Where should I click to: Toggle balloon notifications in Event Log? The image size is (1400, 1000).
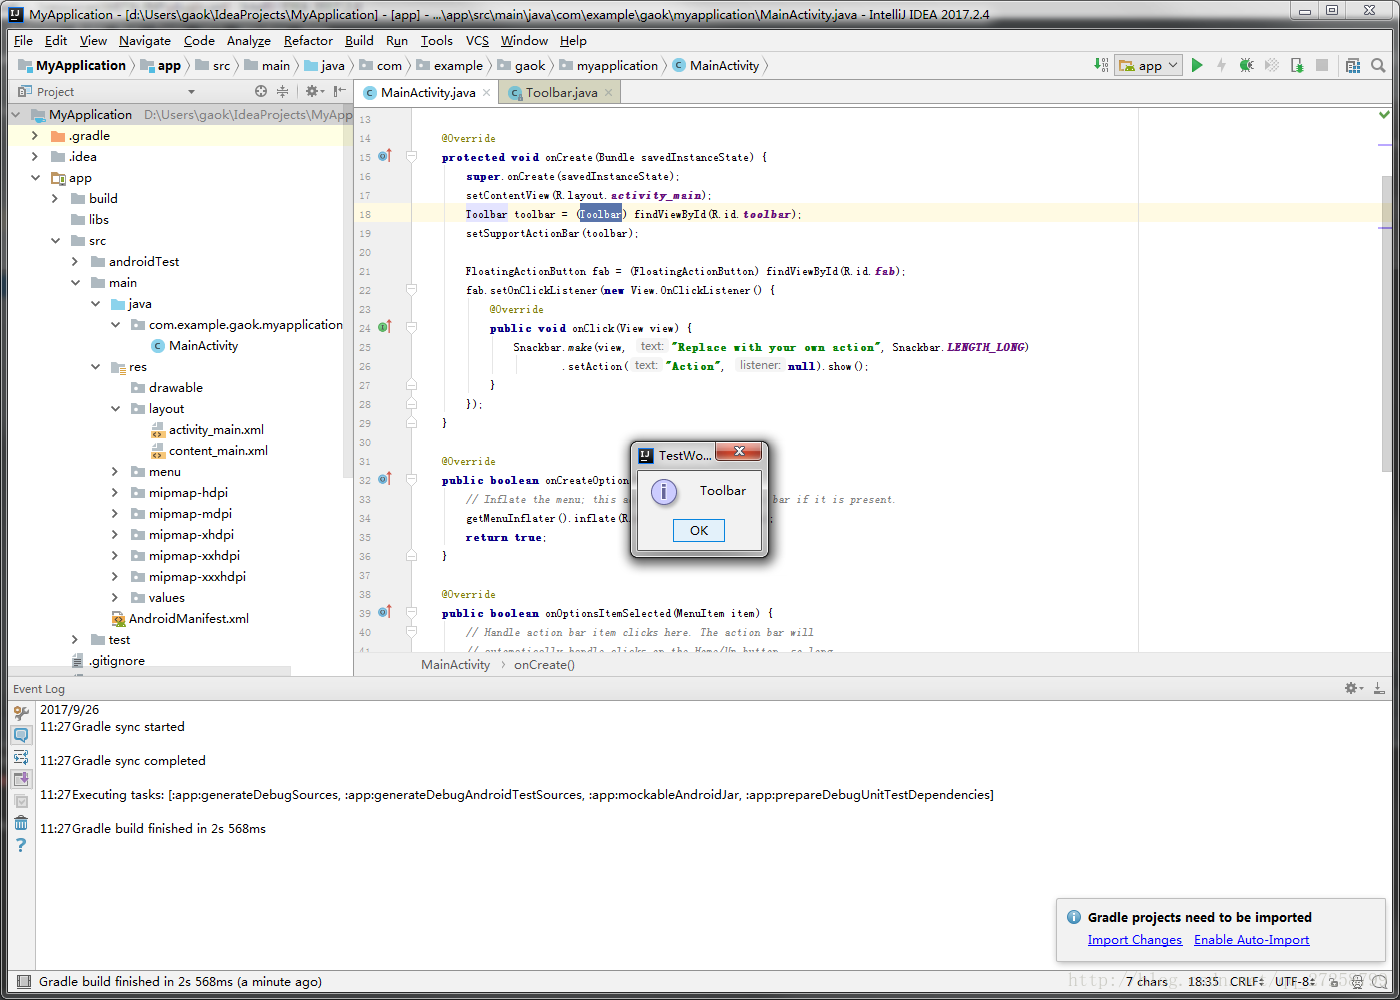(21, 735)
